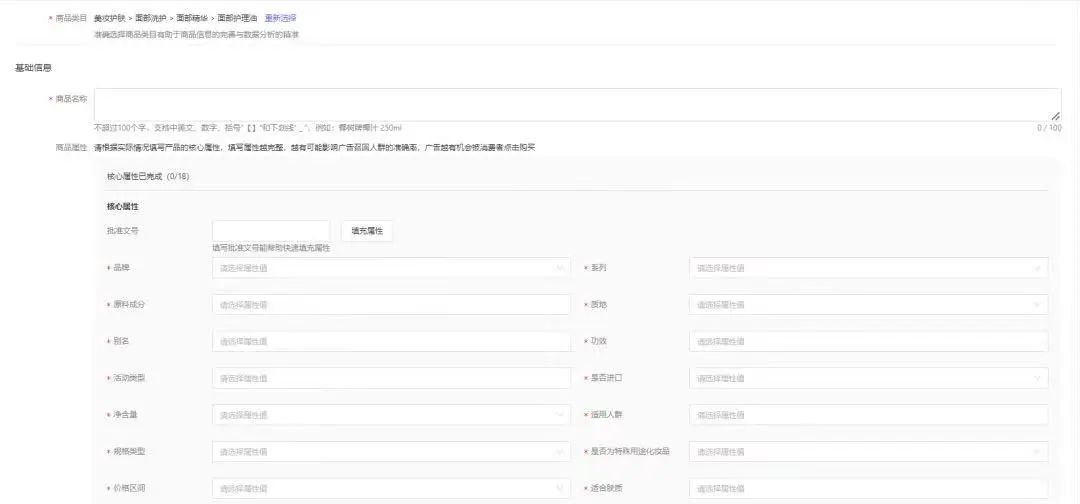Click the 原料成分 attribute field
Screen dimensions: 1080x504
(390, 305)
